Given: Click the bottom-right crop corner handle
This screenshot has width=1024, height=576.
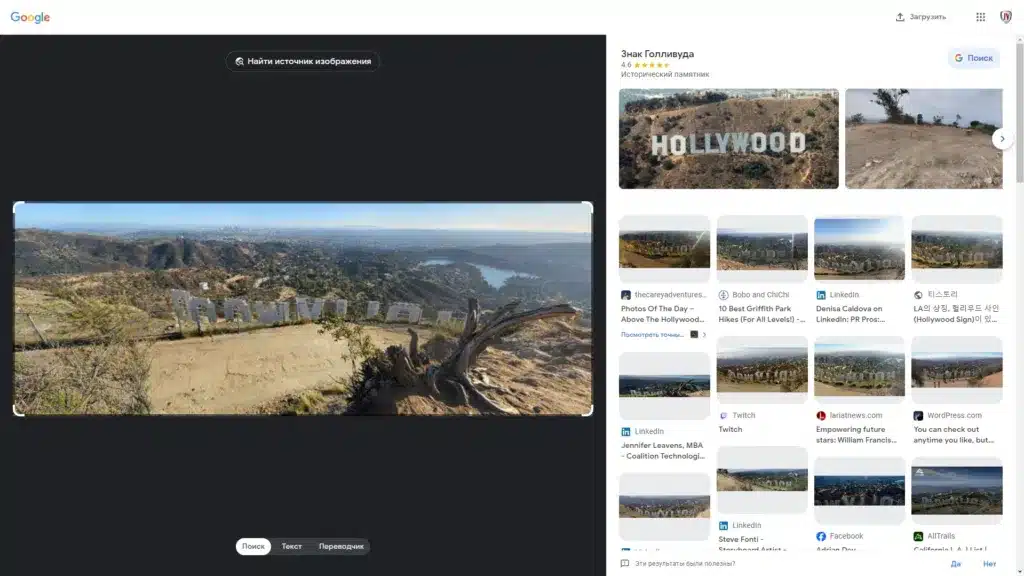Looking at the screenshot, I should 588,410.
